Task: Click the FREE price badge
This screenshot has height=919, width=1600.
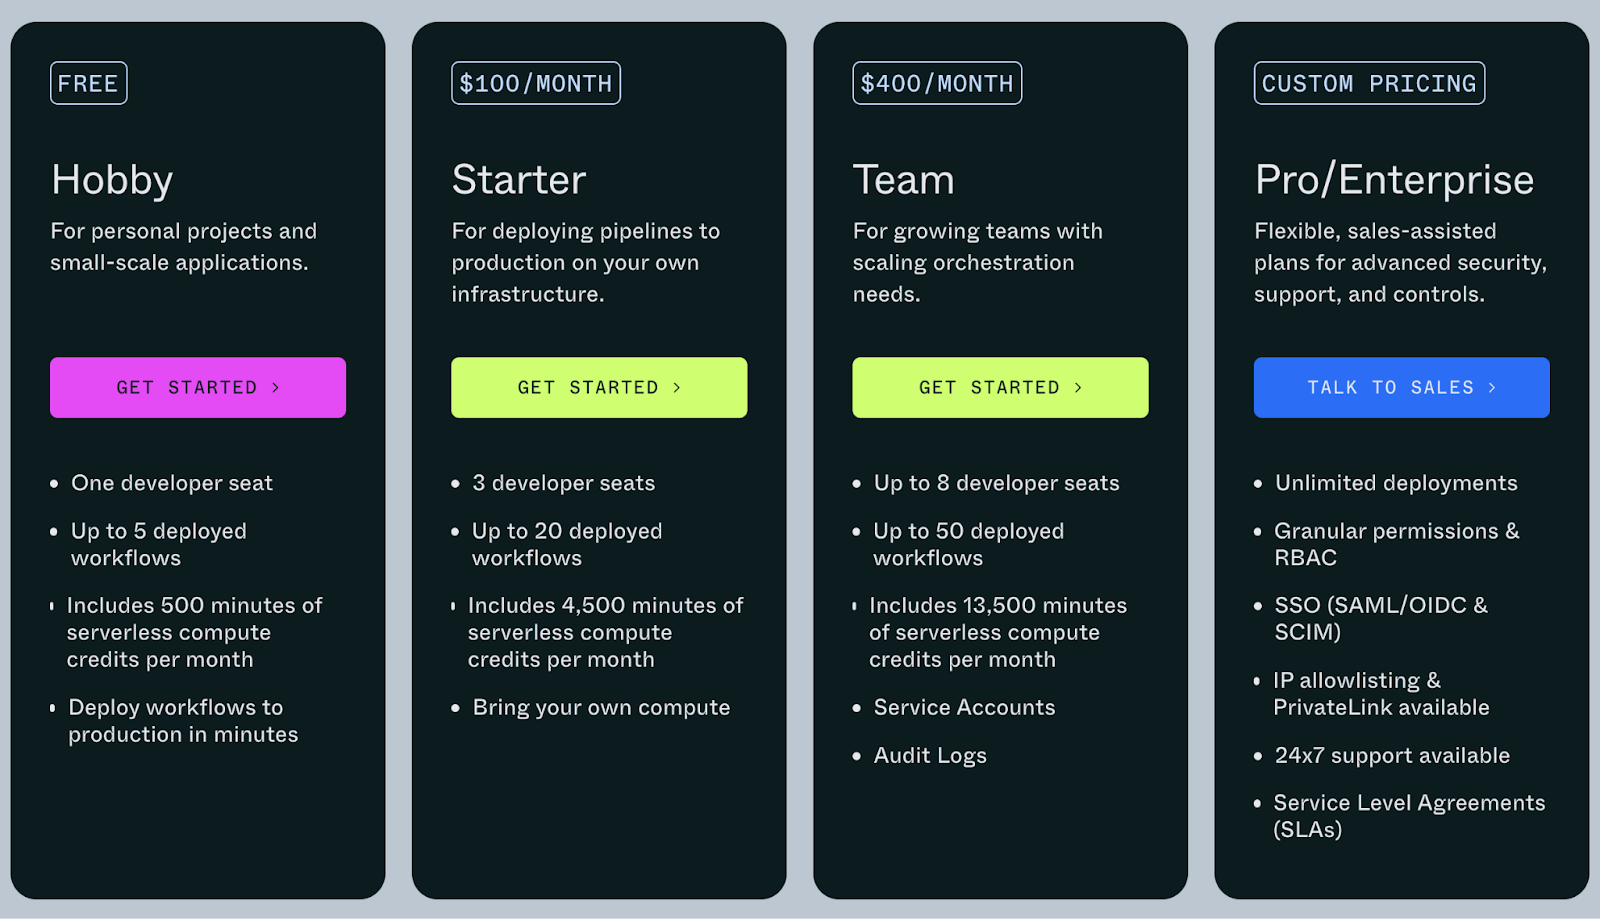Action: tap(88, 84)
